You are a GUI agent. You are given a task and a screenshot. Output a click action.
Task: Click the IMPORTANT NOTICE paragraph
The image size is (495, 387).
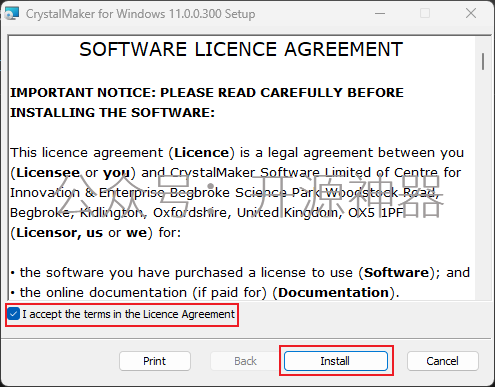[207, 102]
